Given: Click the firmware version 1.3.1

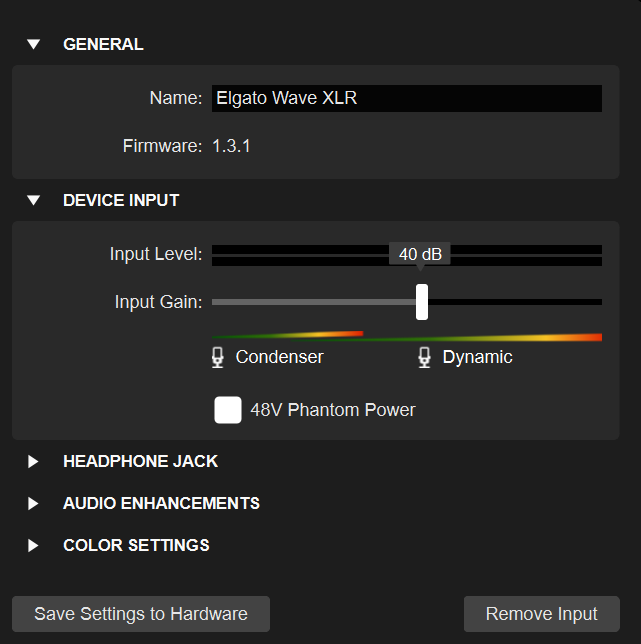Looking at the screenshot, I should 231,146.
